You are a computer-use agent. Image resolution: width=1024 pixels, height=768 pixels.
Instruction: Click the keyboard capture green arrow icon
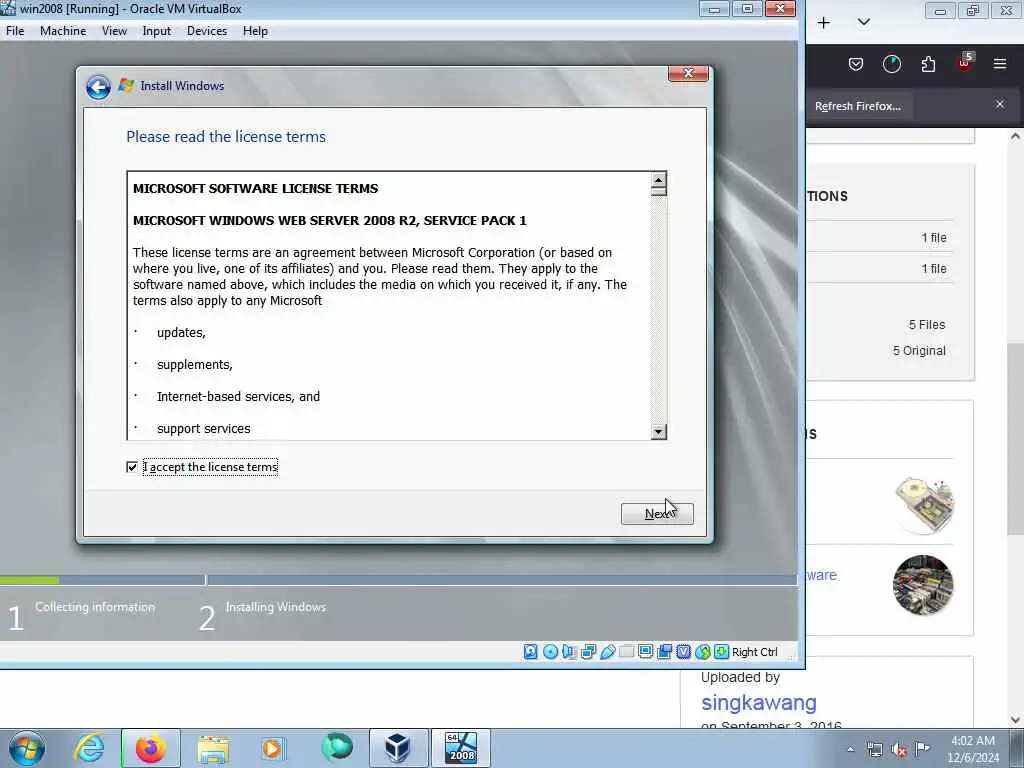[721, 651]
